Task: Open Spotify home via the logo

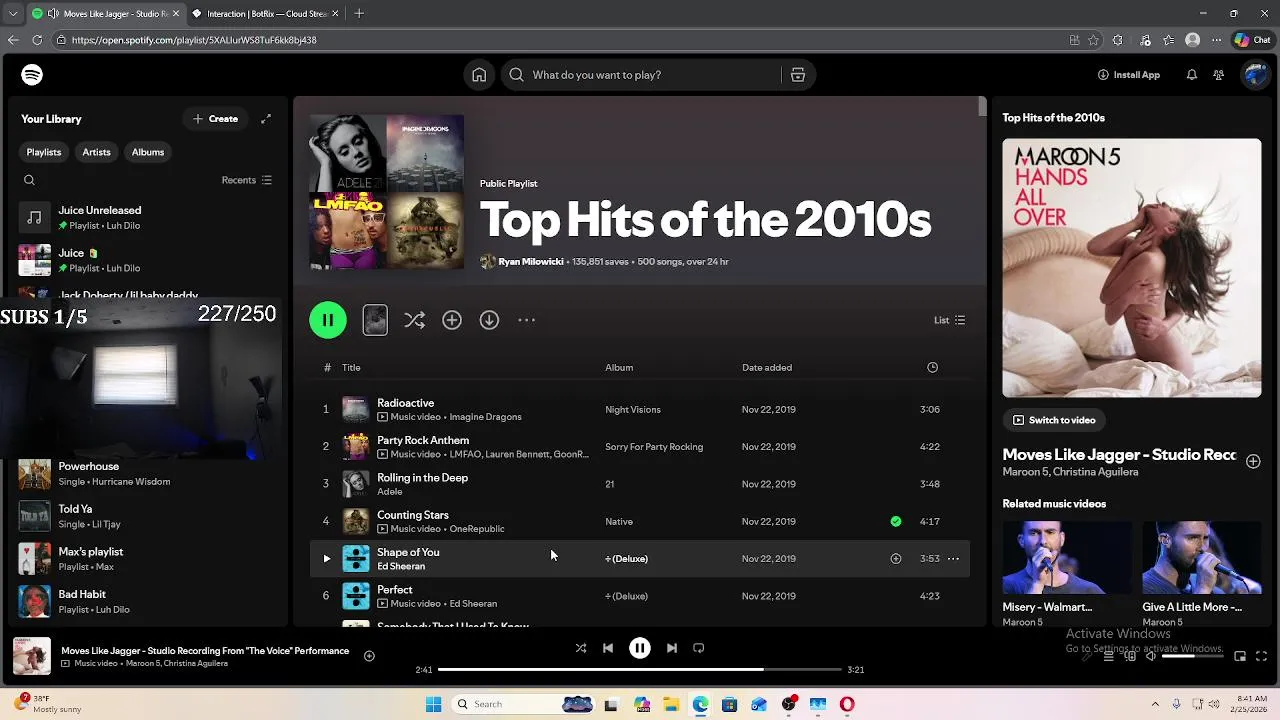Action: click(x=32, y=75)
